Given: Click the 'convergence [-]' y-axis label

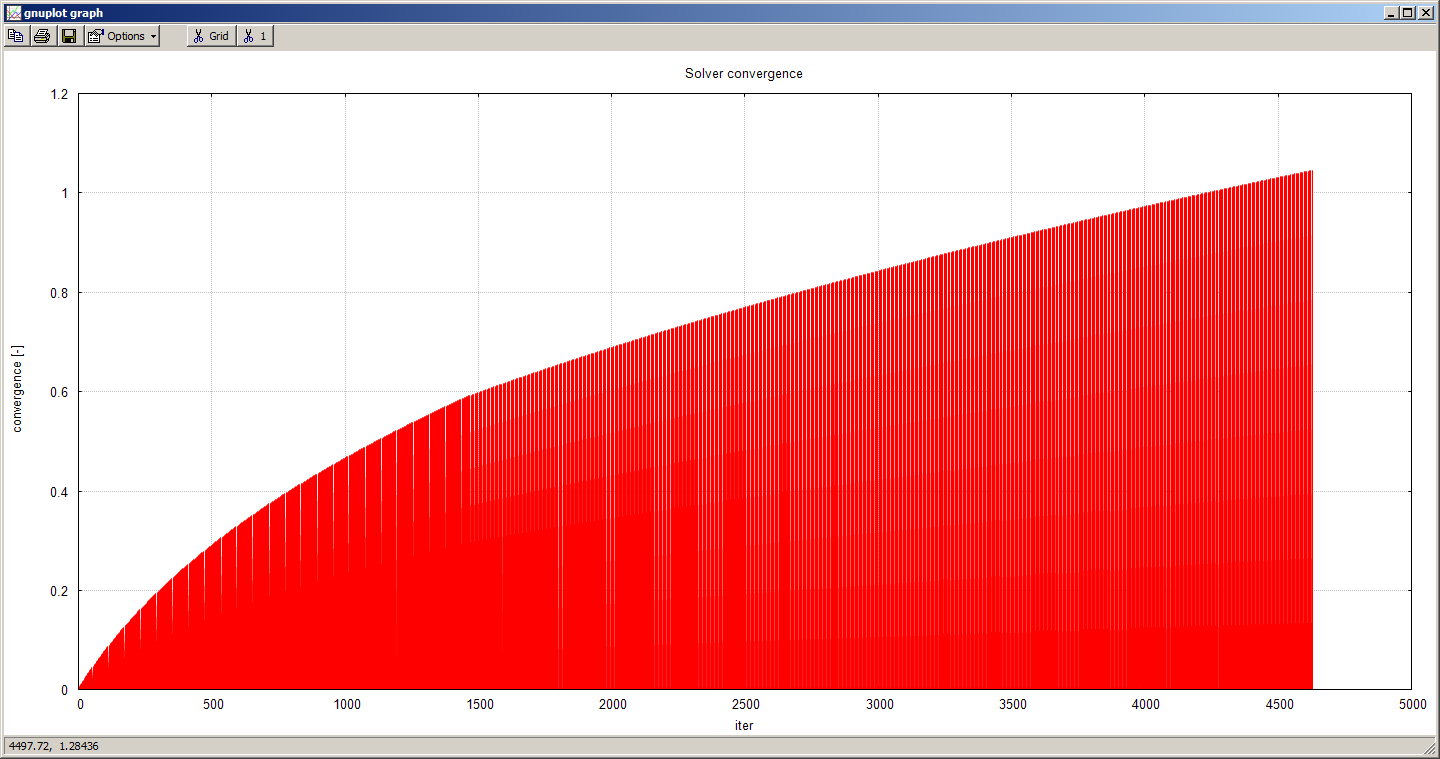Looking at the screenshot, I should coord(17,388).
